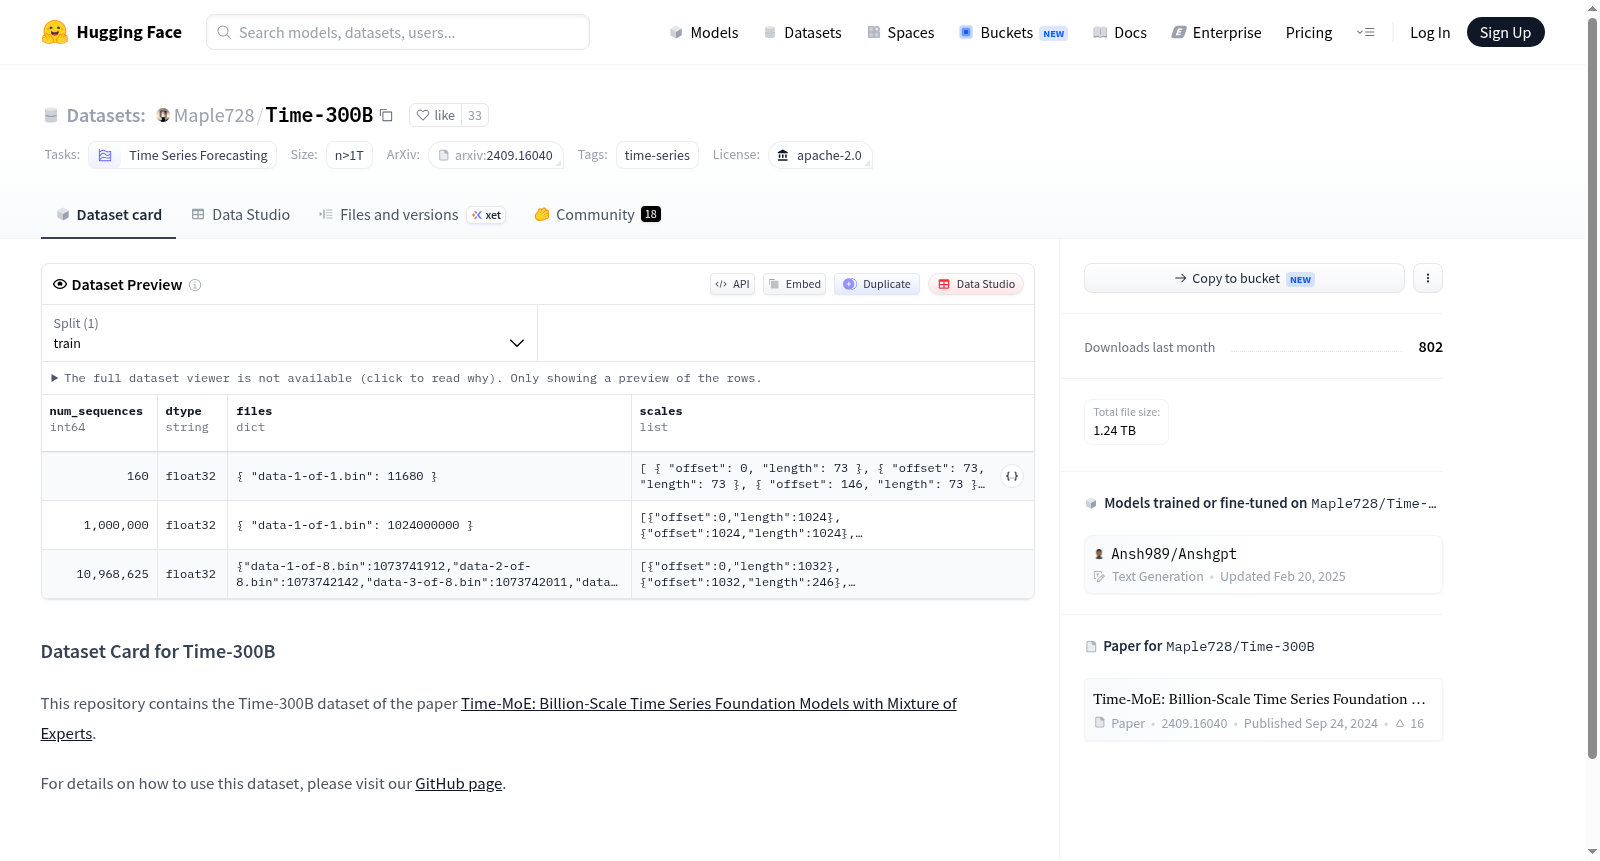Click the downloads last month value 802

(1430, 347)
